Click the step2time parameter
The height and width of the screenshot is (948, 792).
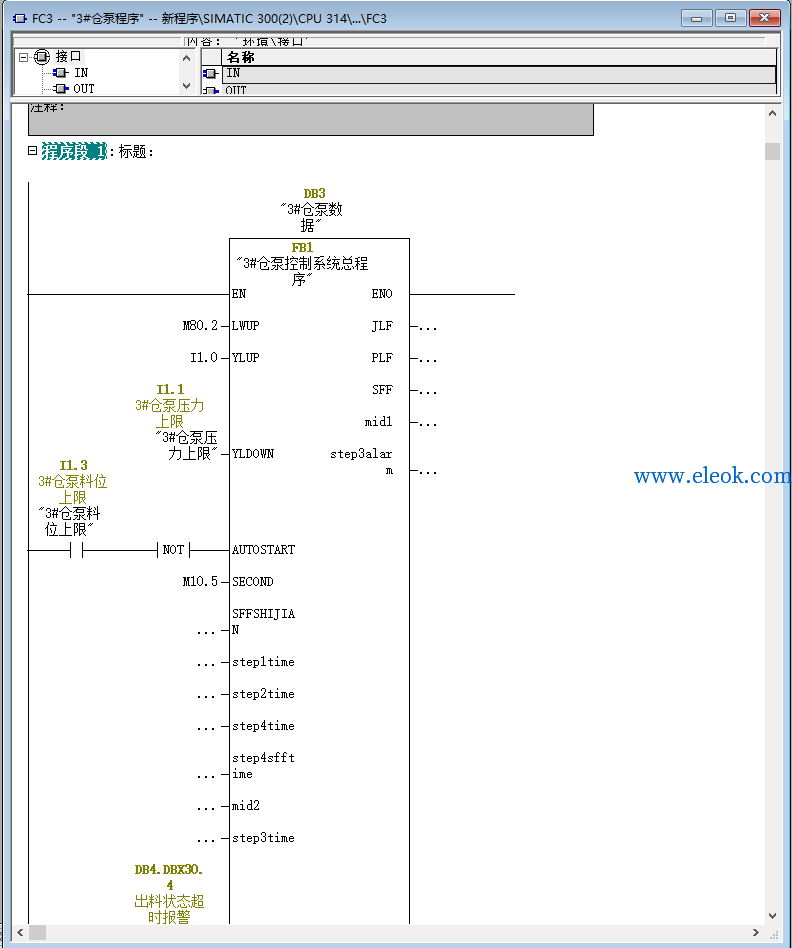264,694
